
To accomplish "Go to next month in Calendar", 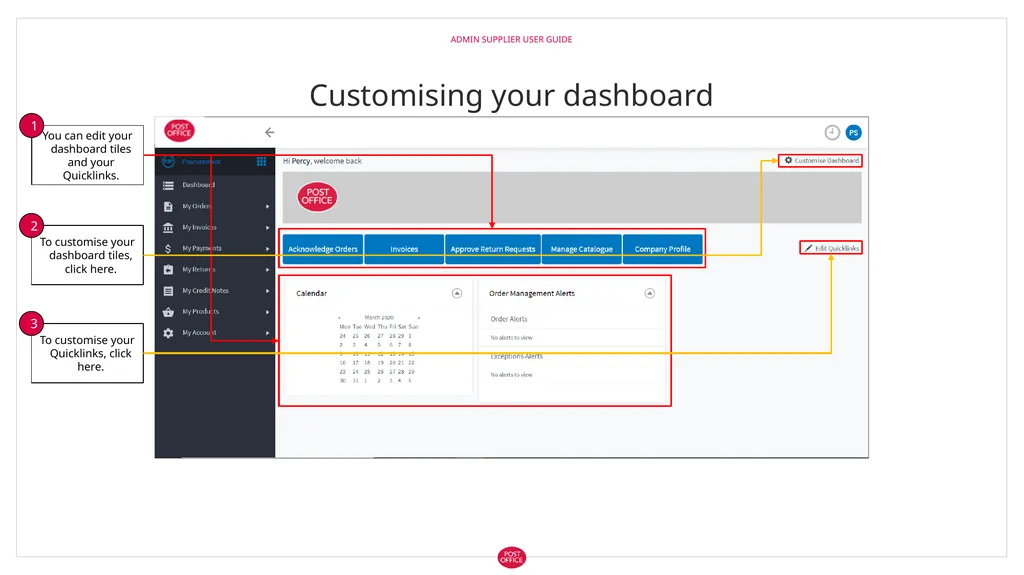I will tap(419, 318).
